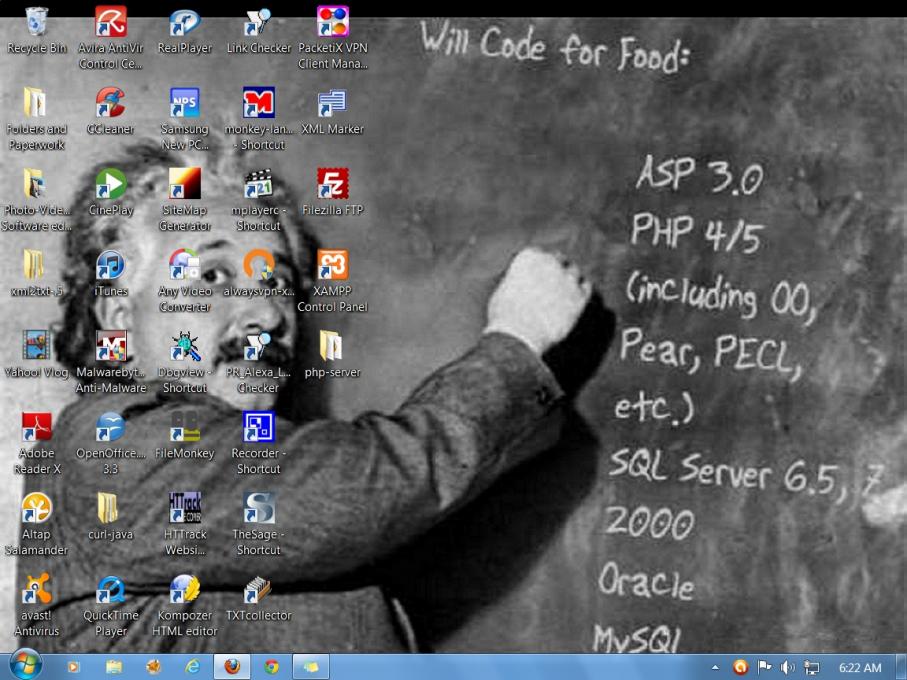Open Folders and Paperwork folder
Image resolution: width=907 pixels, height=680 pixels.
point(36,103)
